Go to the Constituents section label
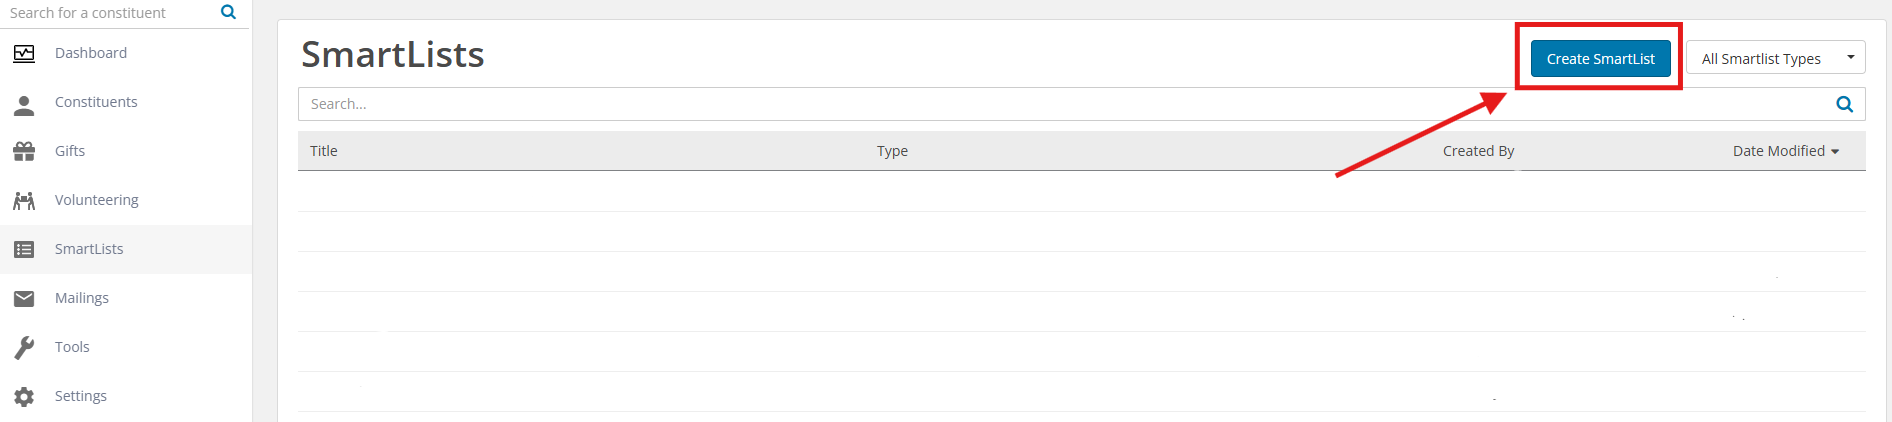Image resolution: width=1892 pixels, height=422 pixels. (x=96, y=102)
